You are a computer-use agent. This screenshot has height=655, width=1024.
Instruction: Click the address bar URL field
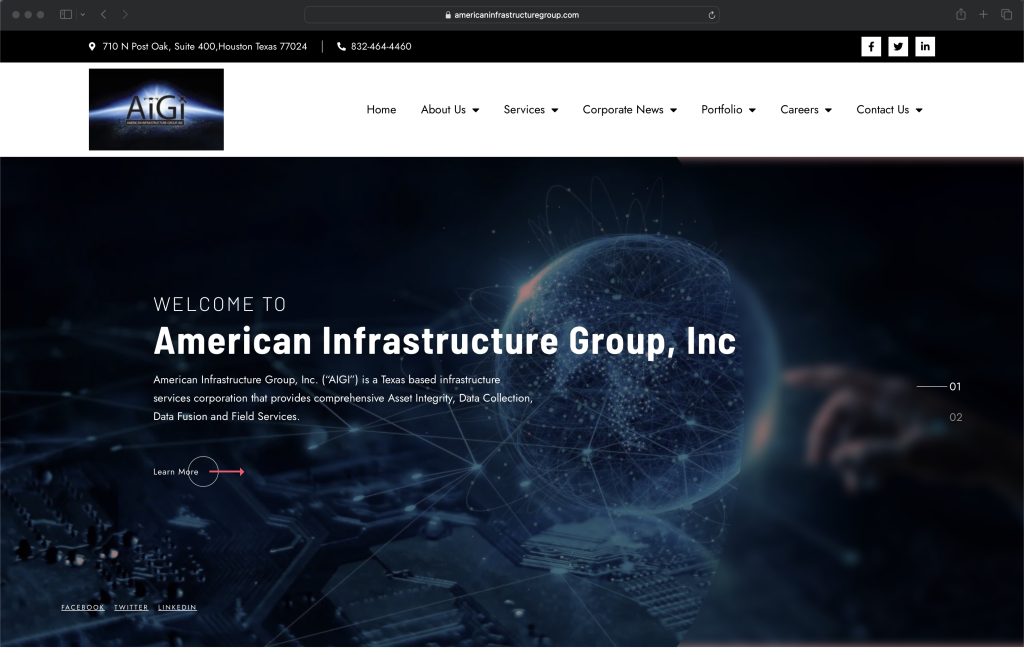coord(512,15)
